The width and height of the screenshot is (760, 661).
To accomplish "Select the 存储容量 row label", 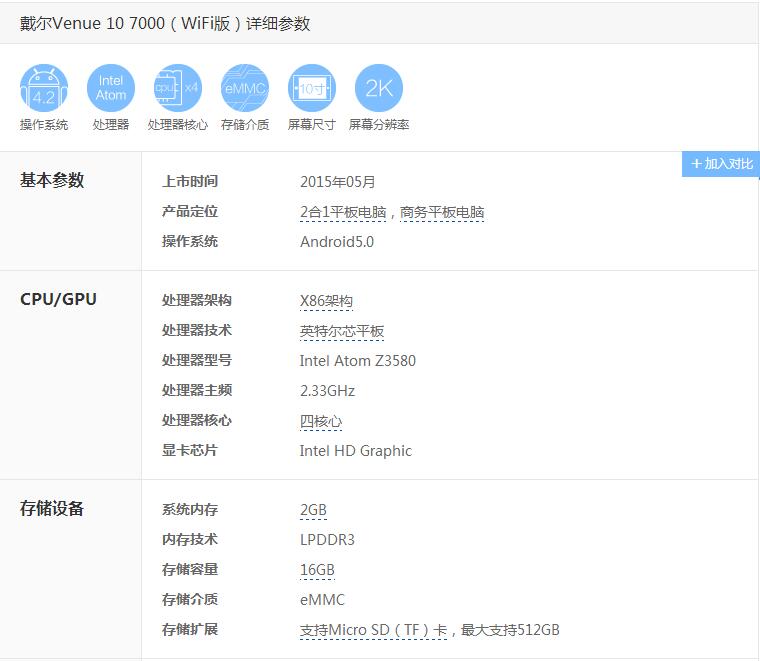I will (x=190, y=570).
